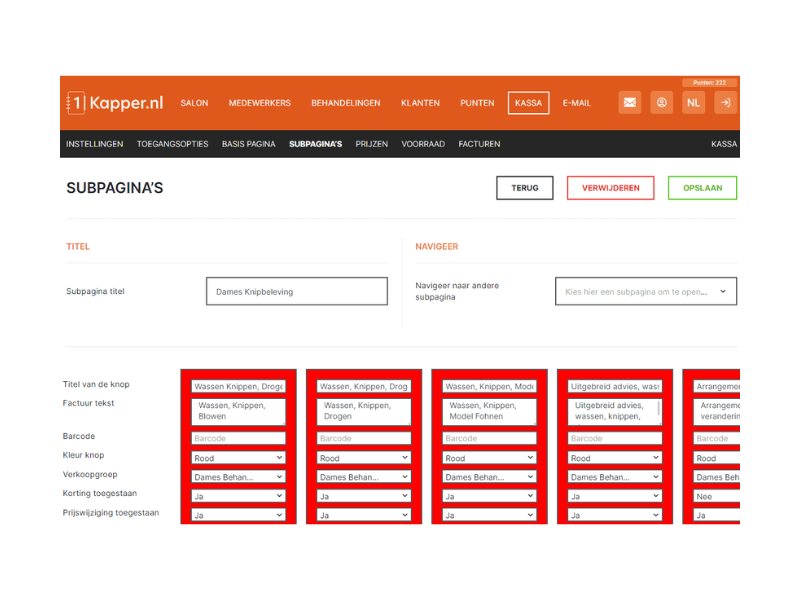The width and height of the screenshot is (800, 600).
Task: Open Prijswijziging toegestaan dropdown in first card
Action: [x=238, y=515]
